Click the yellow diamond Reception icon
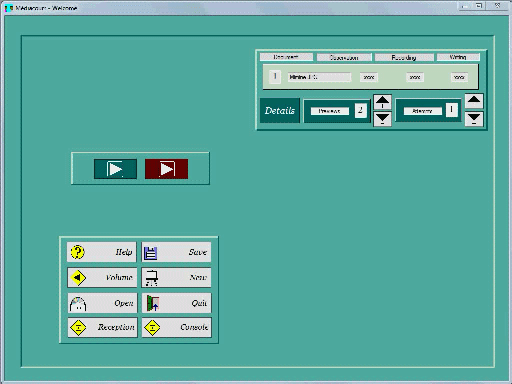The height and width of the screenshot is (384, 512). pos(78,327)
